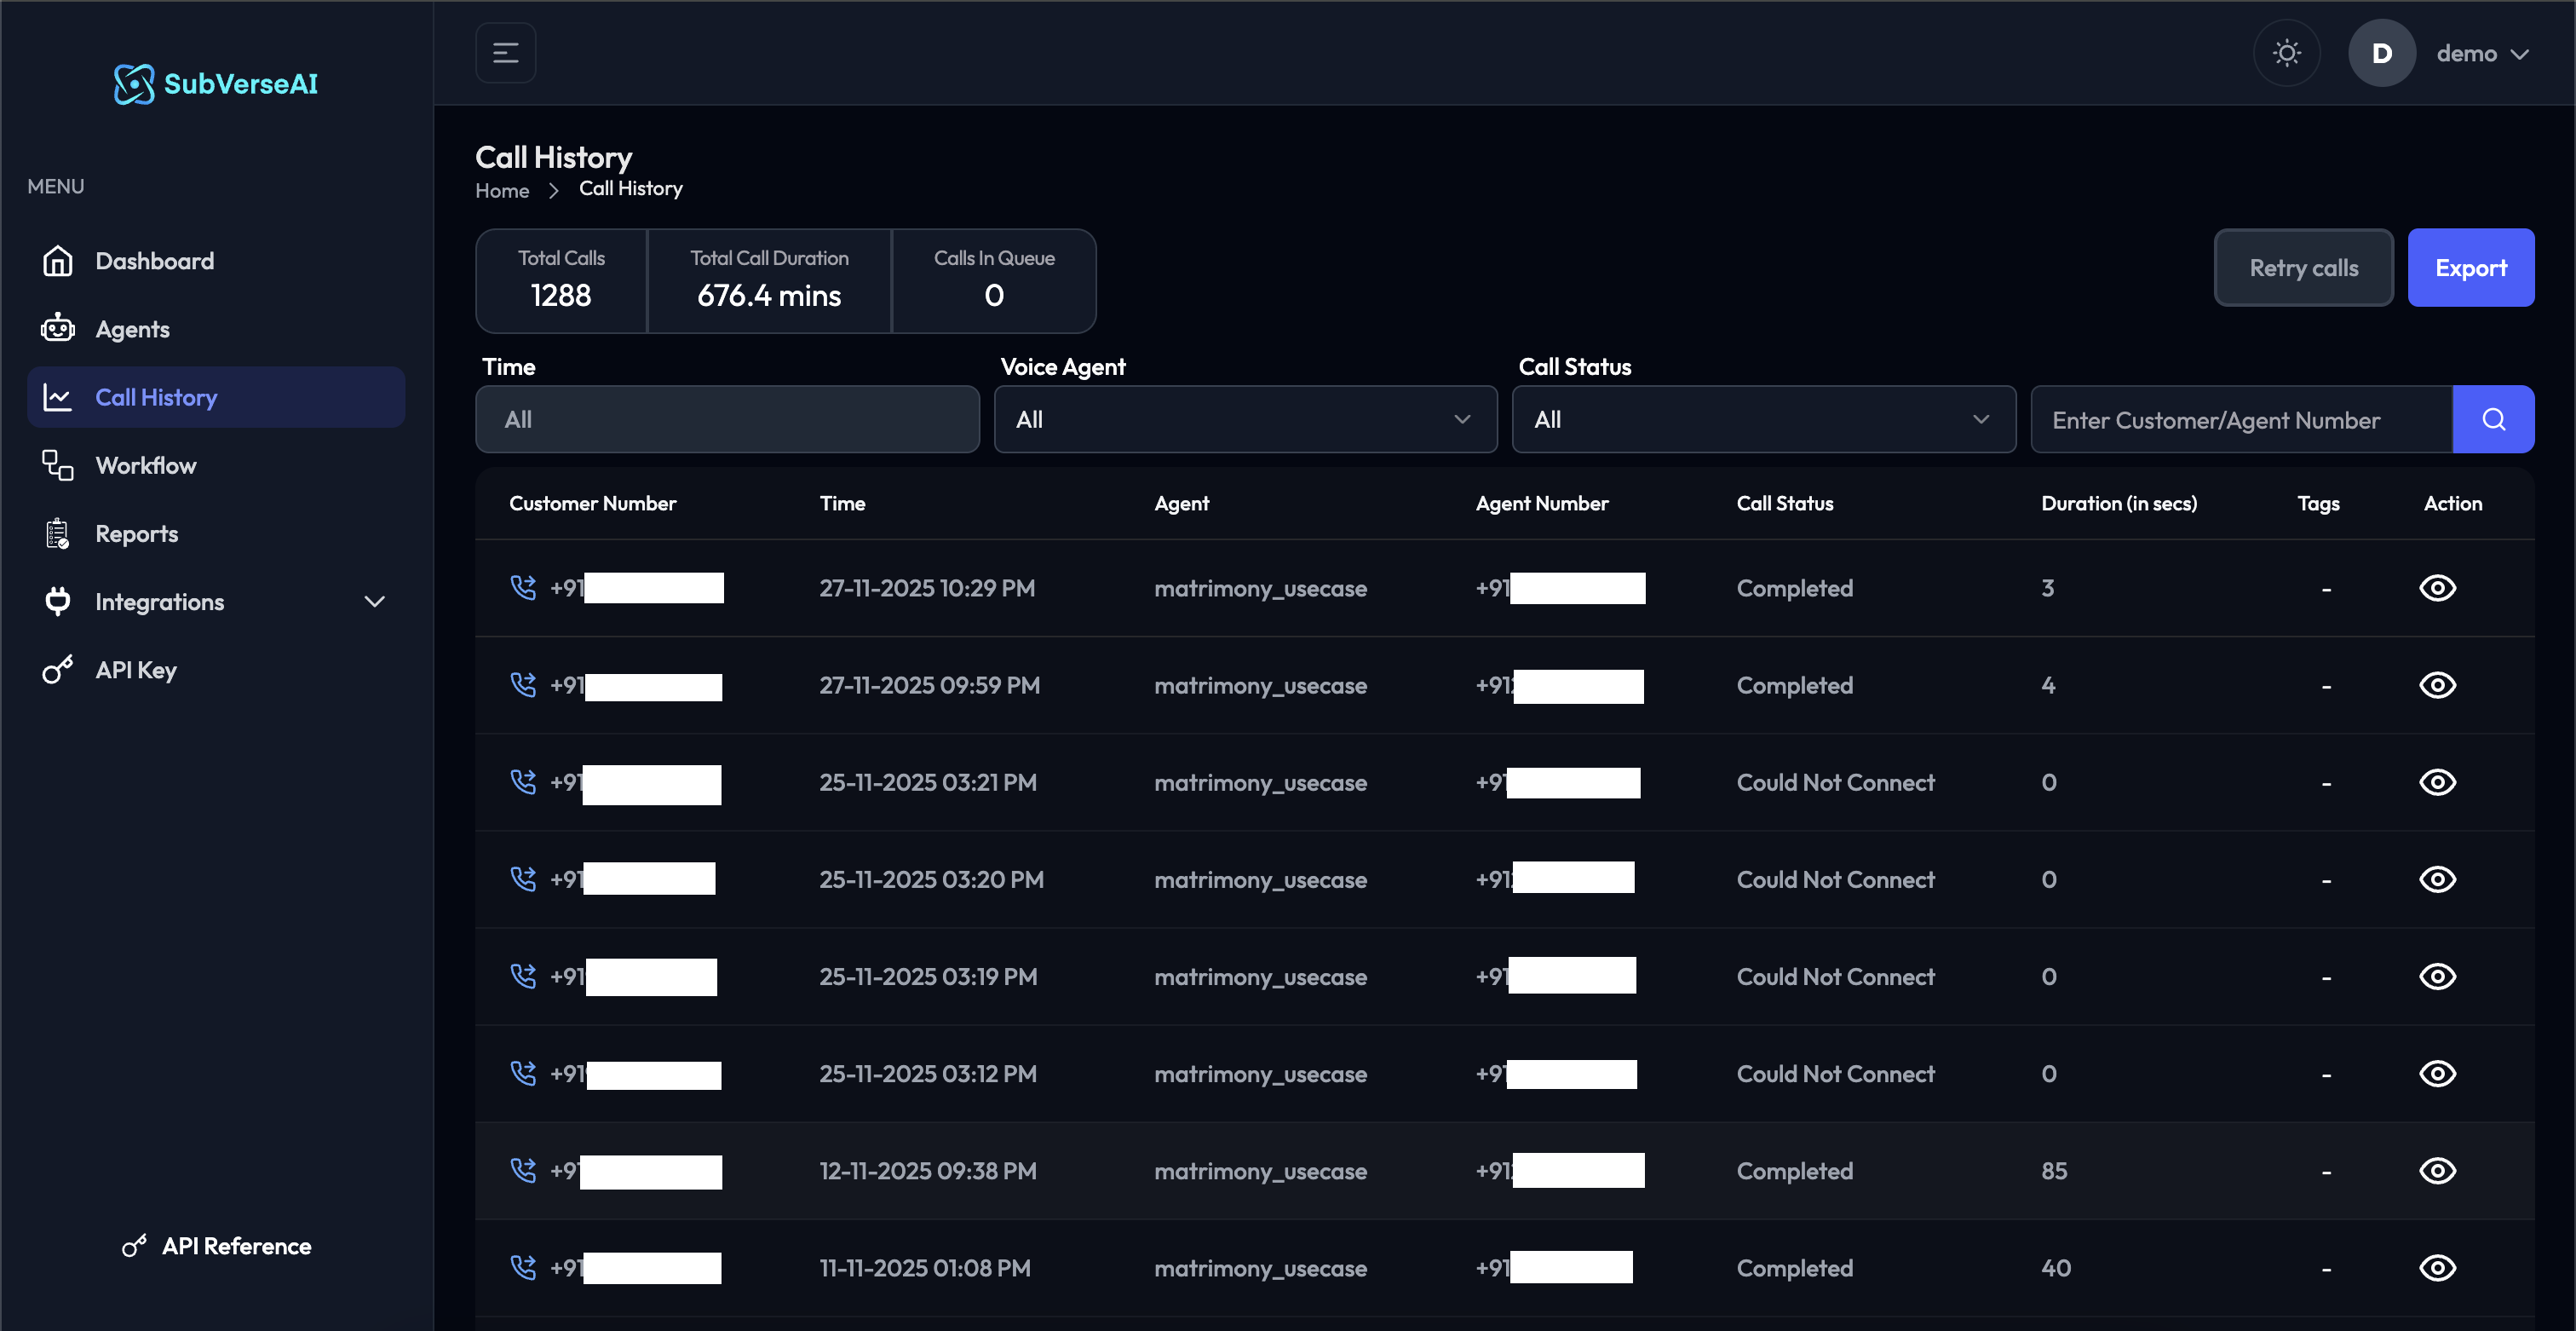Click the Retry calls button

pyautogui.click(x=2303, y=268)
